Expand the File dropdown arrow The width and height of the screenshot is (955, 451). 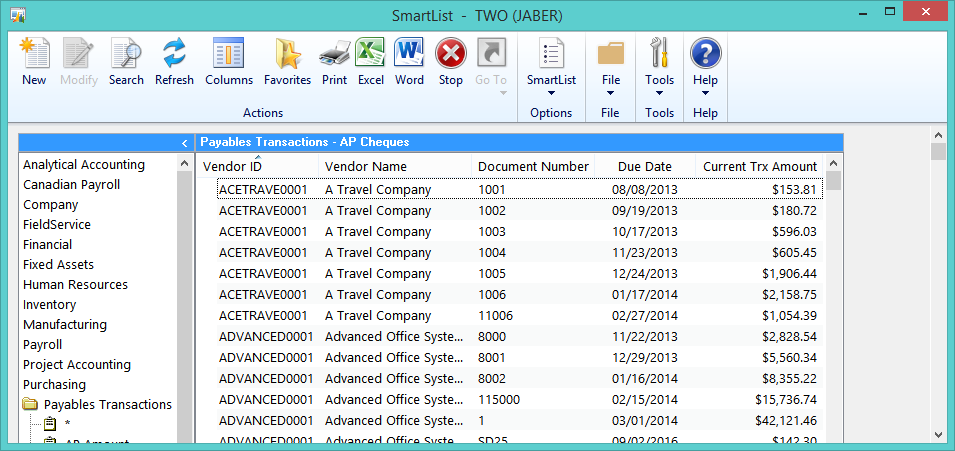[610, 93]
